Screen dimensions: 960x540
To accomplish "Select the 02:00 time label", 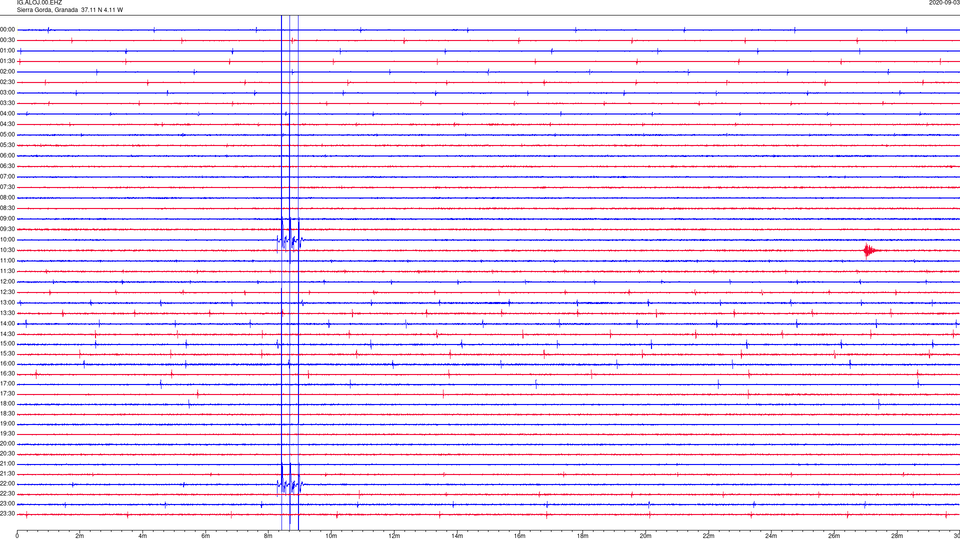I will [8, 72].
